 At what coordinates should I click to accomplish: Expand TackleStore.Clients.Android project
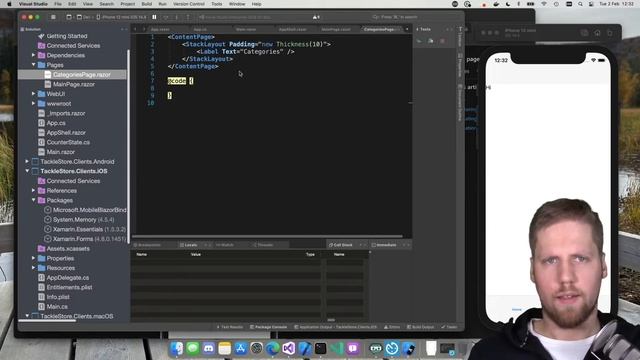tap(27, 162)
